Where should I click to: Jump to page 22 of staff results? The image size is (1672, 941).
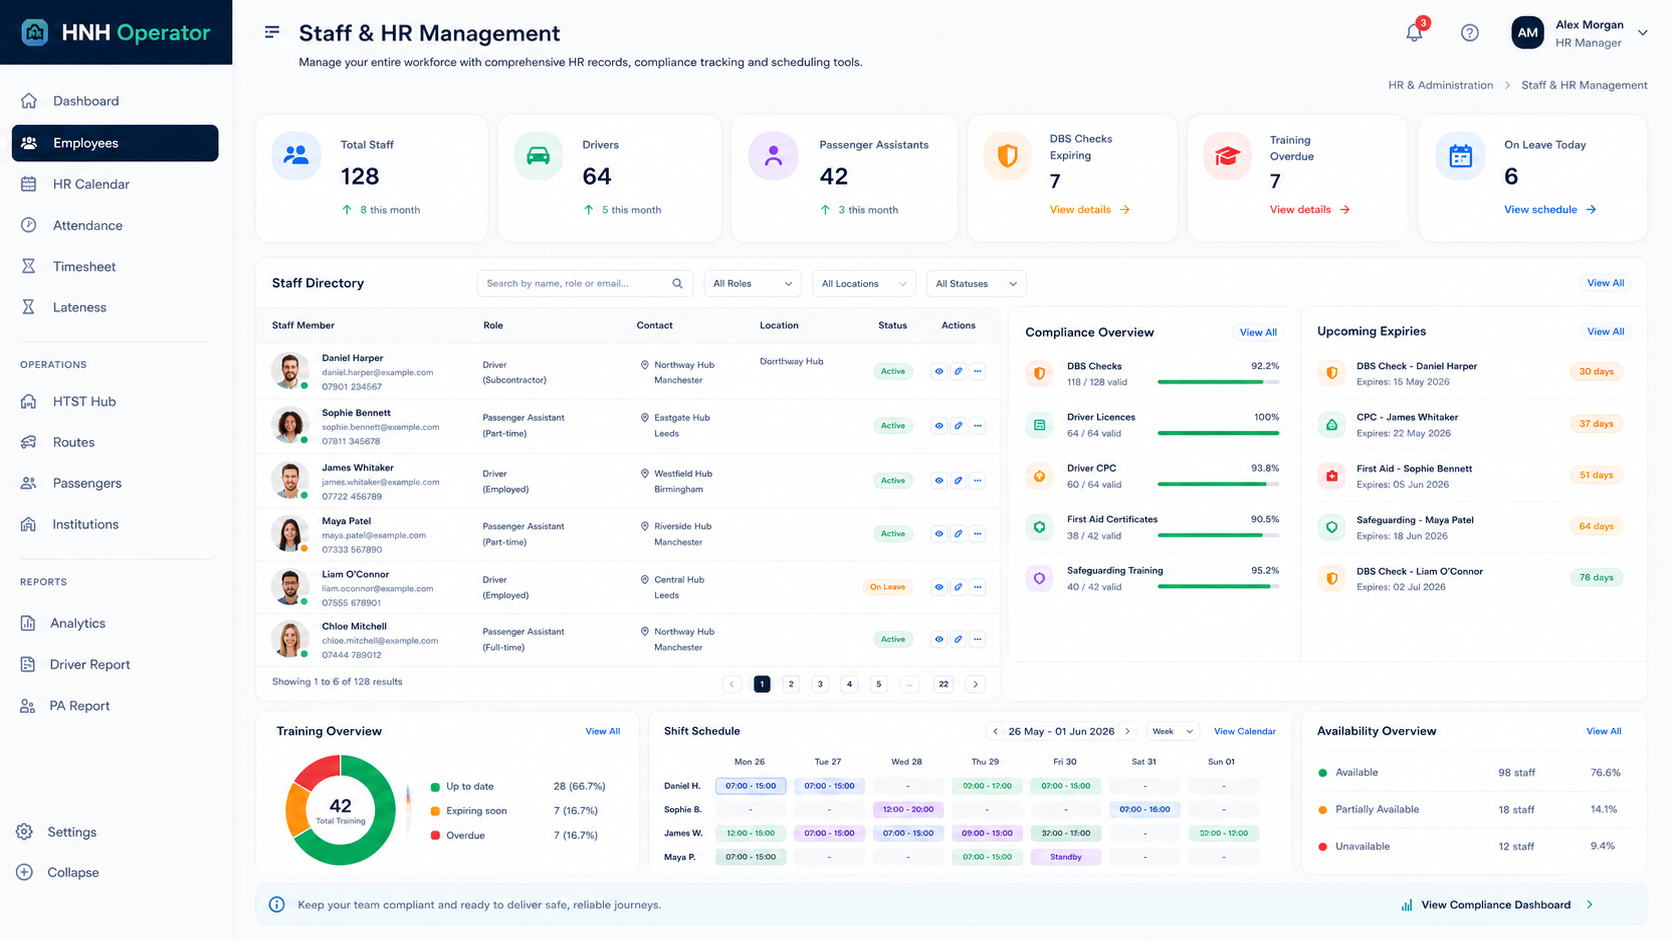[943, 684]
